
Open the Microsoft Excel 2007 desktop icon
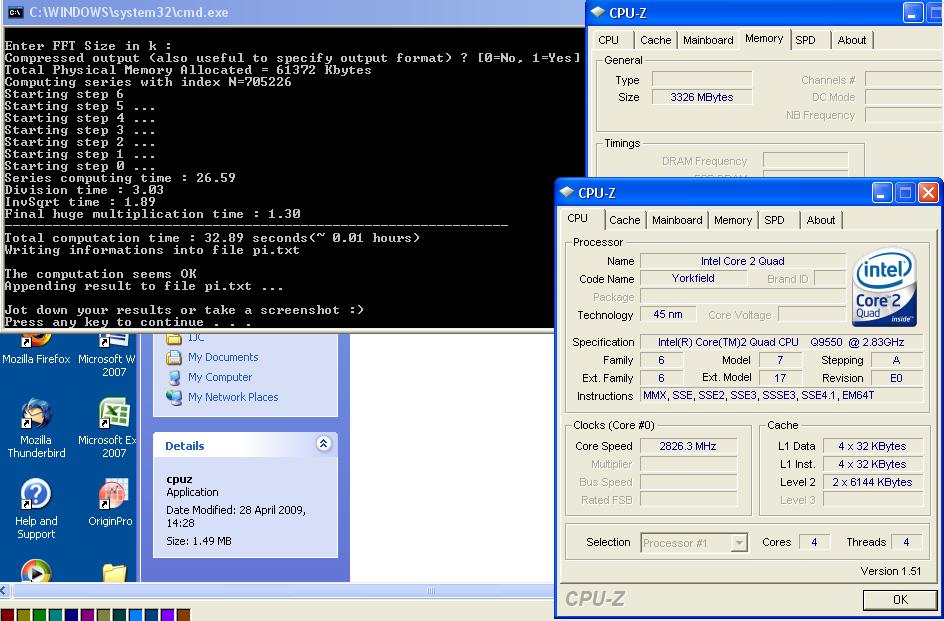[x=113, y=414]
